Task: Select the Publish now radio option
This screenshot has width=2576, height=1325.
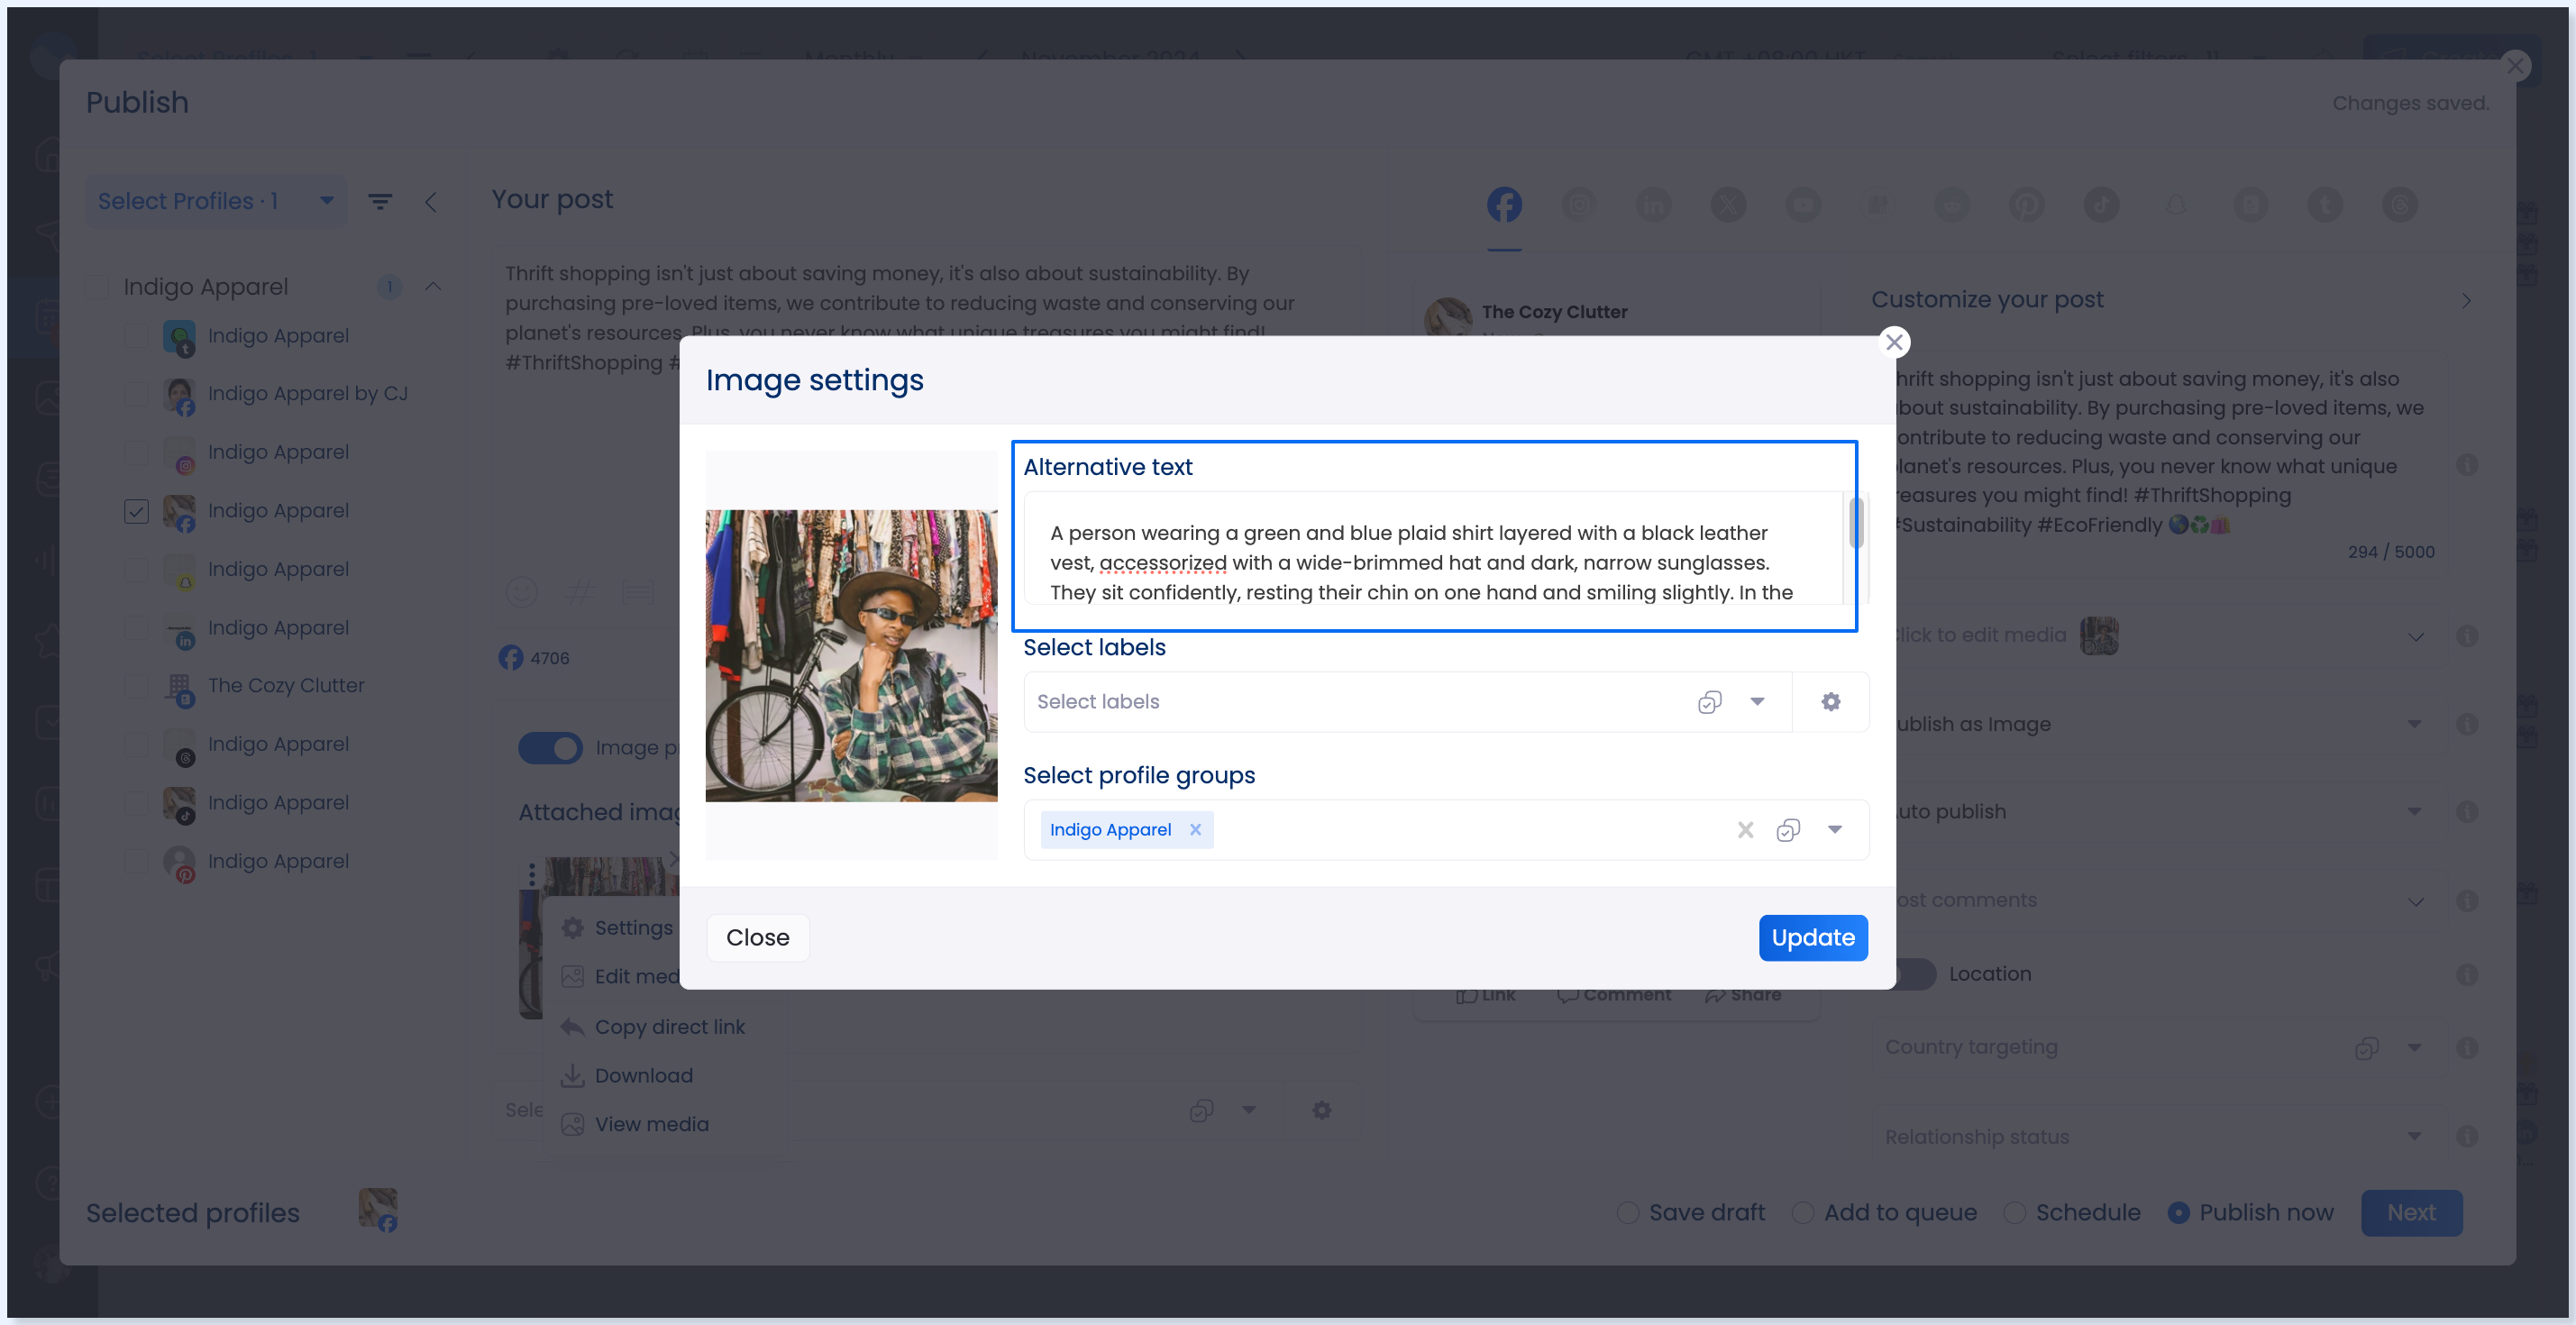Action: 2178,1213
